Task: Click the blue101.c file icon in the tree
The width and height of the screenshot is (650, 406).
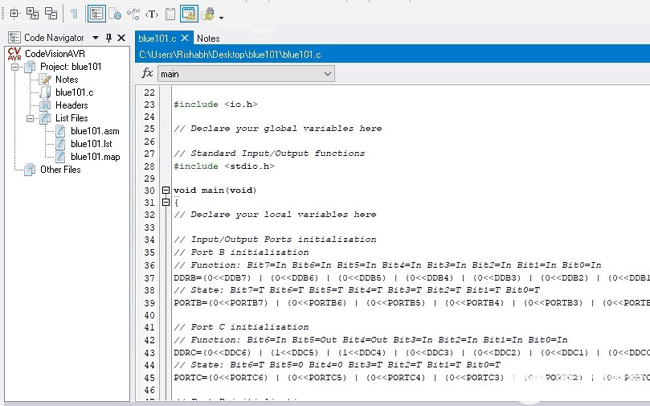Action: click(x=45, y=92)
